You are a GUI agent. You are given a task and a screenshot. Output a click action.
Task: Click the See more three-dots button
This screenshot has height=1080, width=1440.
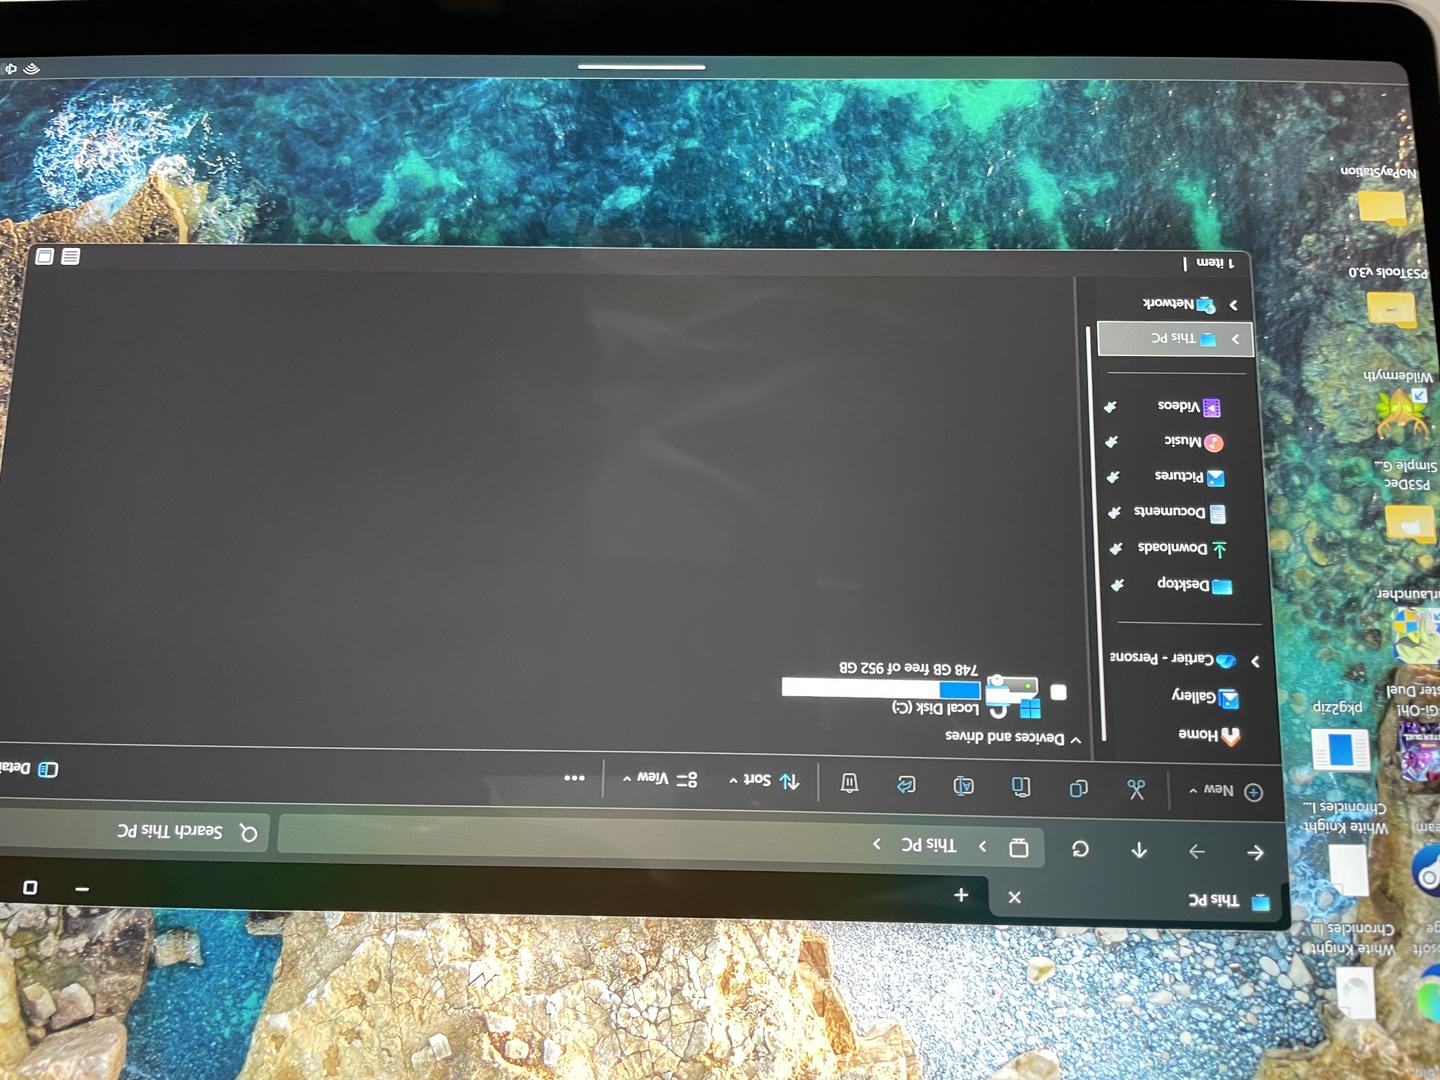tap(575, 778)
